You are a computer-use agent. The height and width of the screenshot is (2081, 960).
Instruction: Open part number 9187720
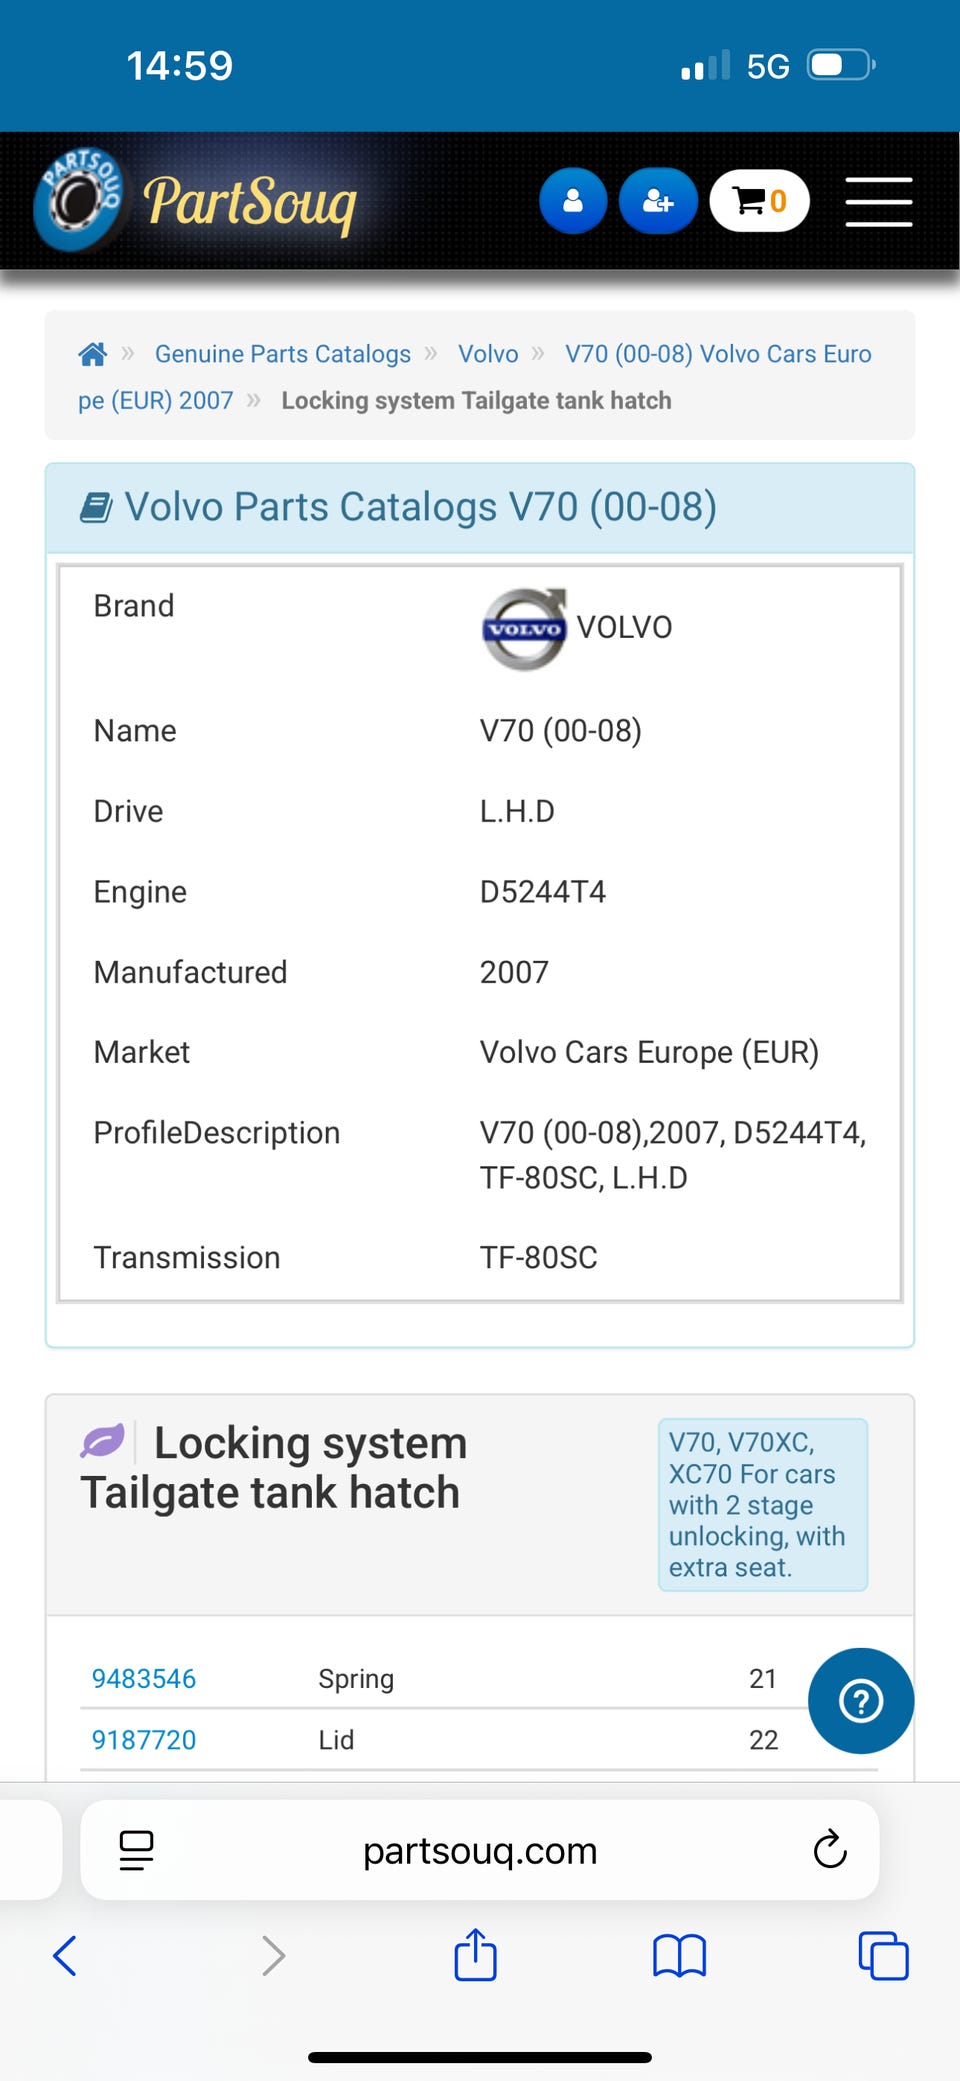(x=144, y=1740)
